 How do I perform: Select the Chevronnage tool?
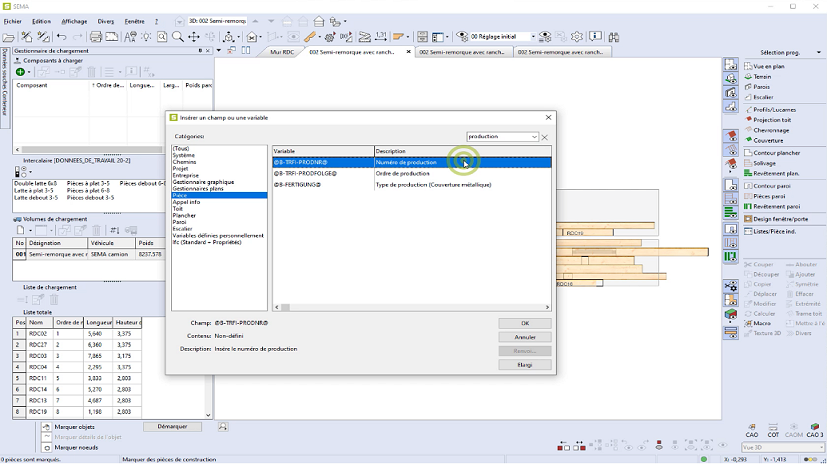[x=771, y=130]
